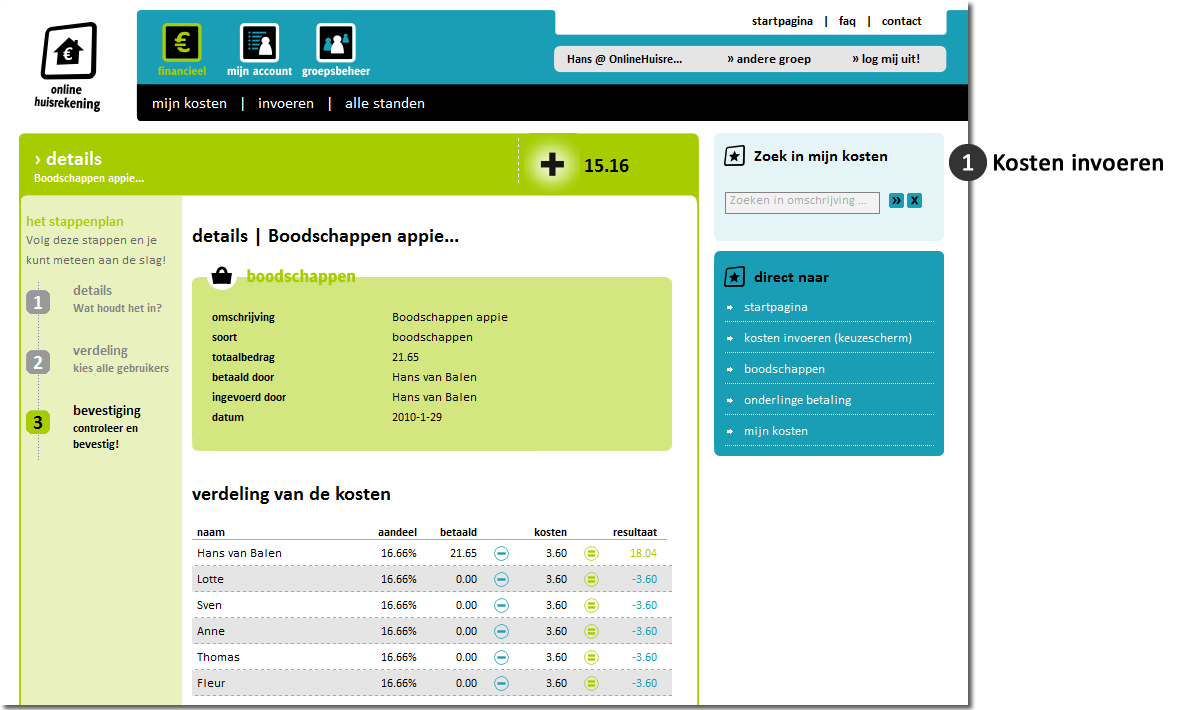Click the black plus icon beside 15.16

tap(552, 165)
